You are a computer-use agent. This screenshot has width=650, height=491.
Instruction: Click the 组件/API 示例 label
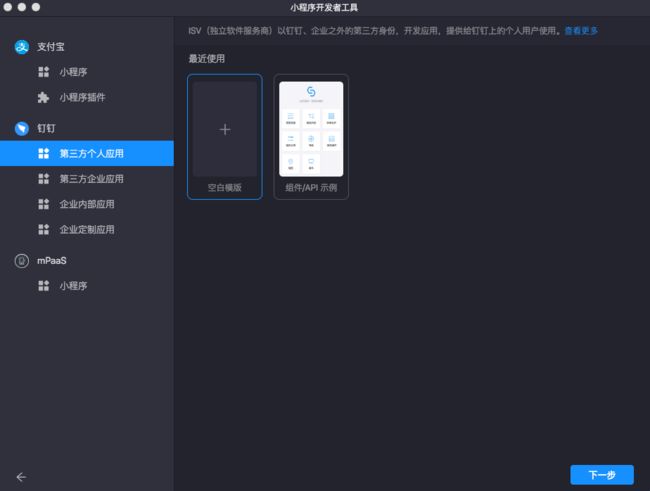click(311, 188)
